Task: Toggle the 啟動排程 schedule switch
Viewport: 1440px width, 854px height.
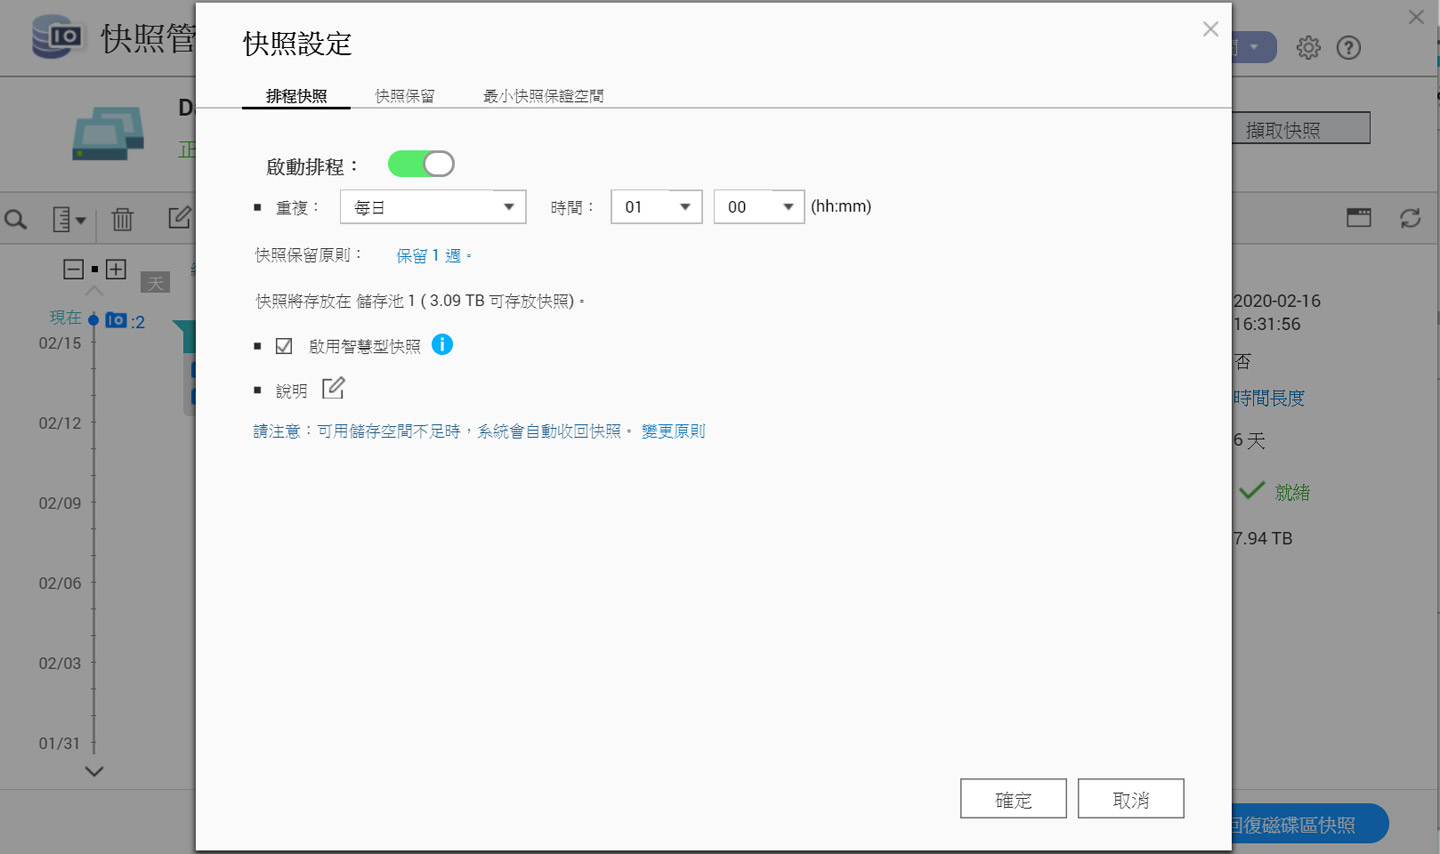Action: [420, 163]
